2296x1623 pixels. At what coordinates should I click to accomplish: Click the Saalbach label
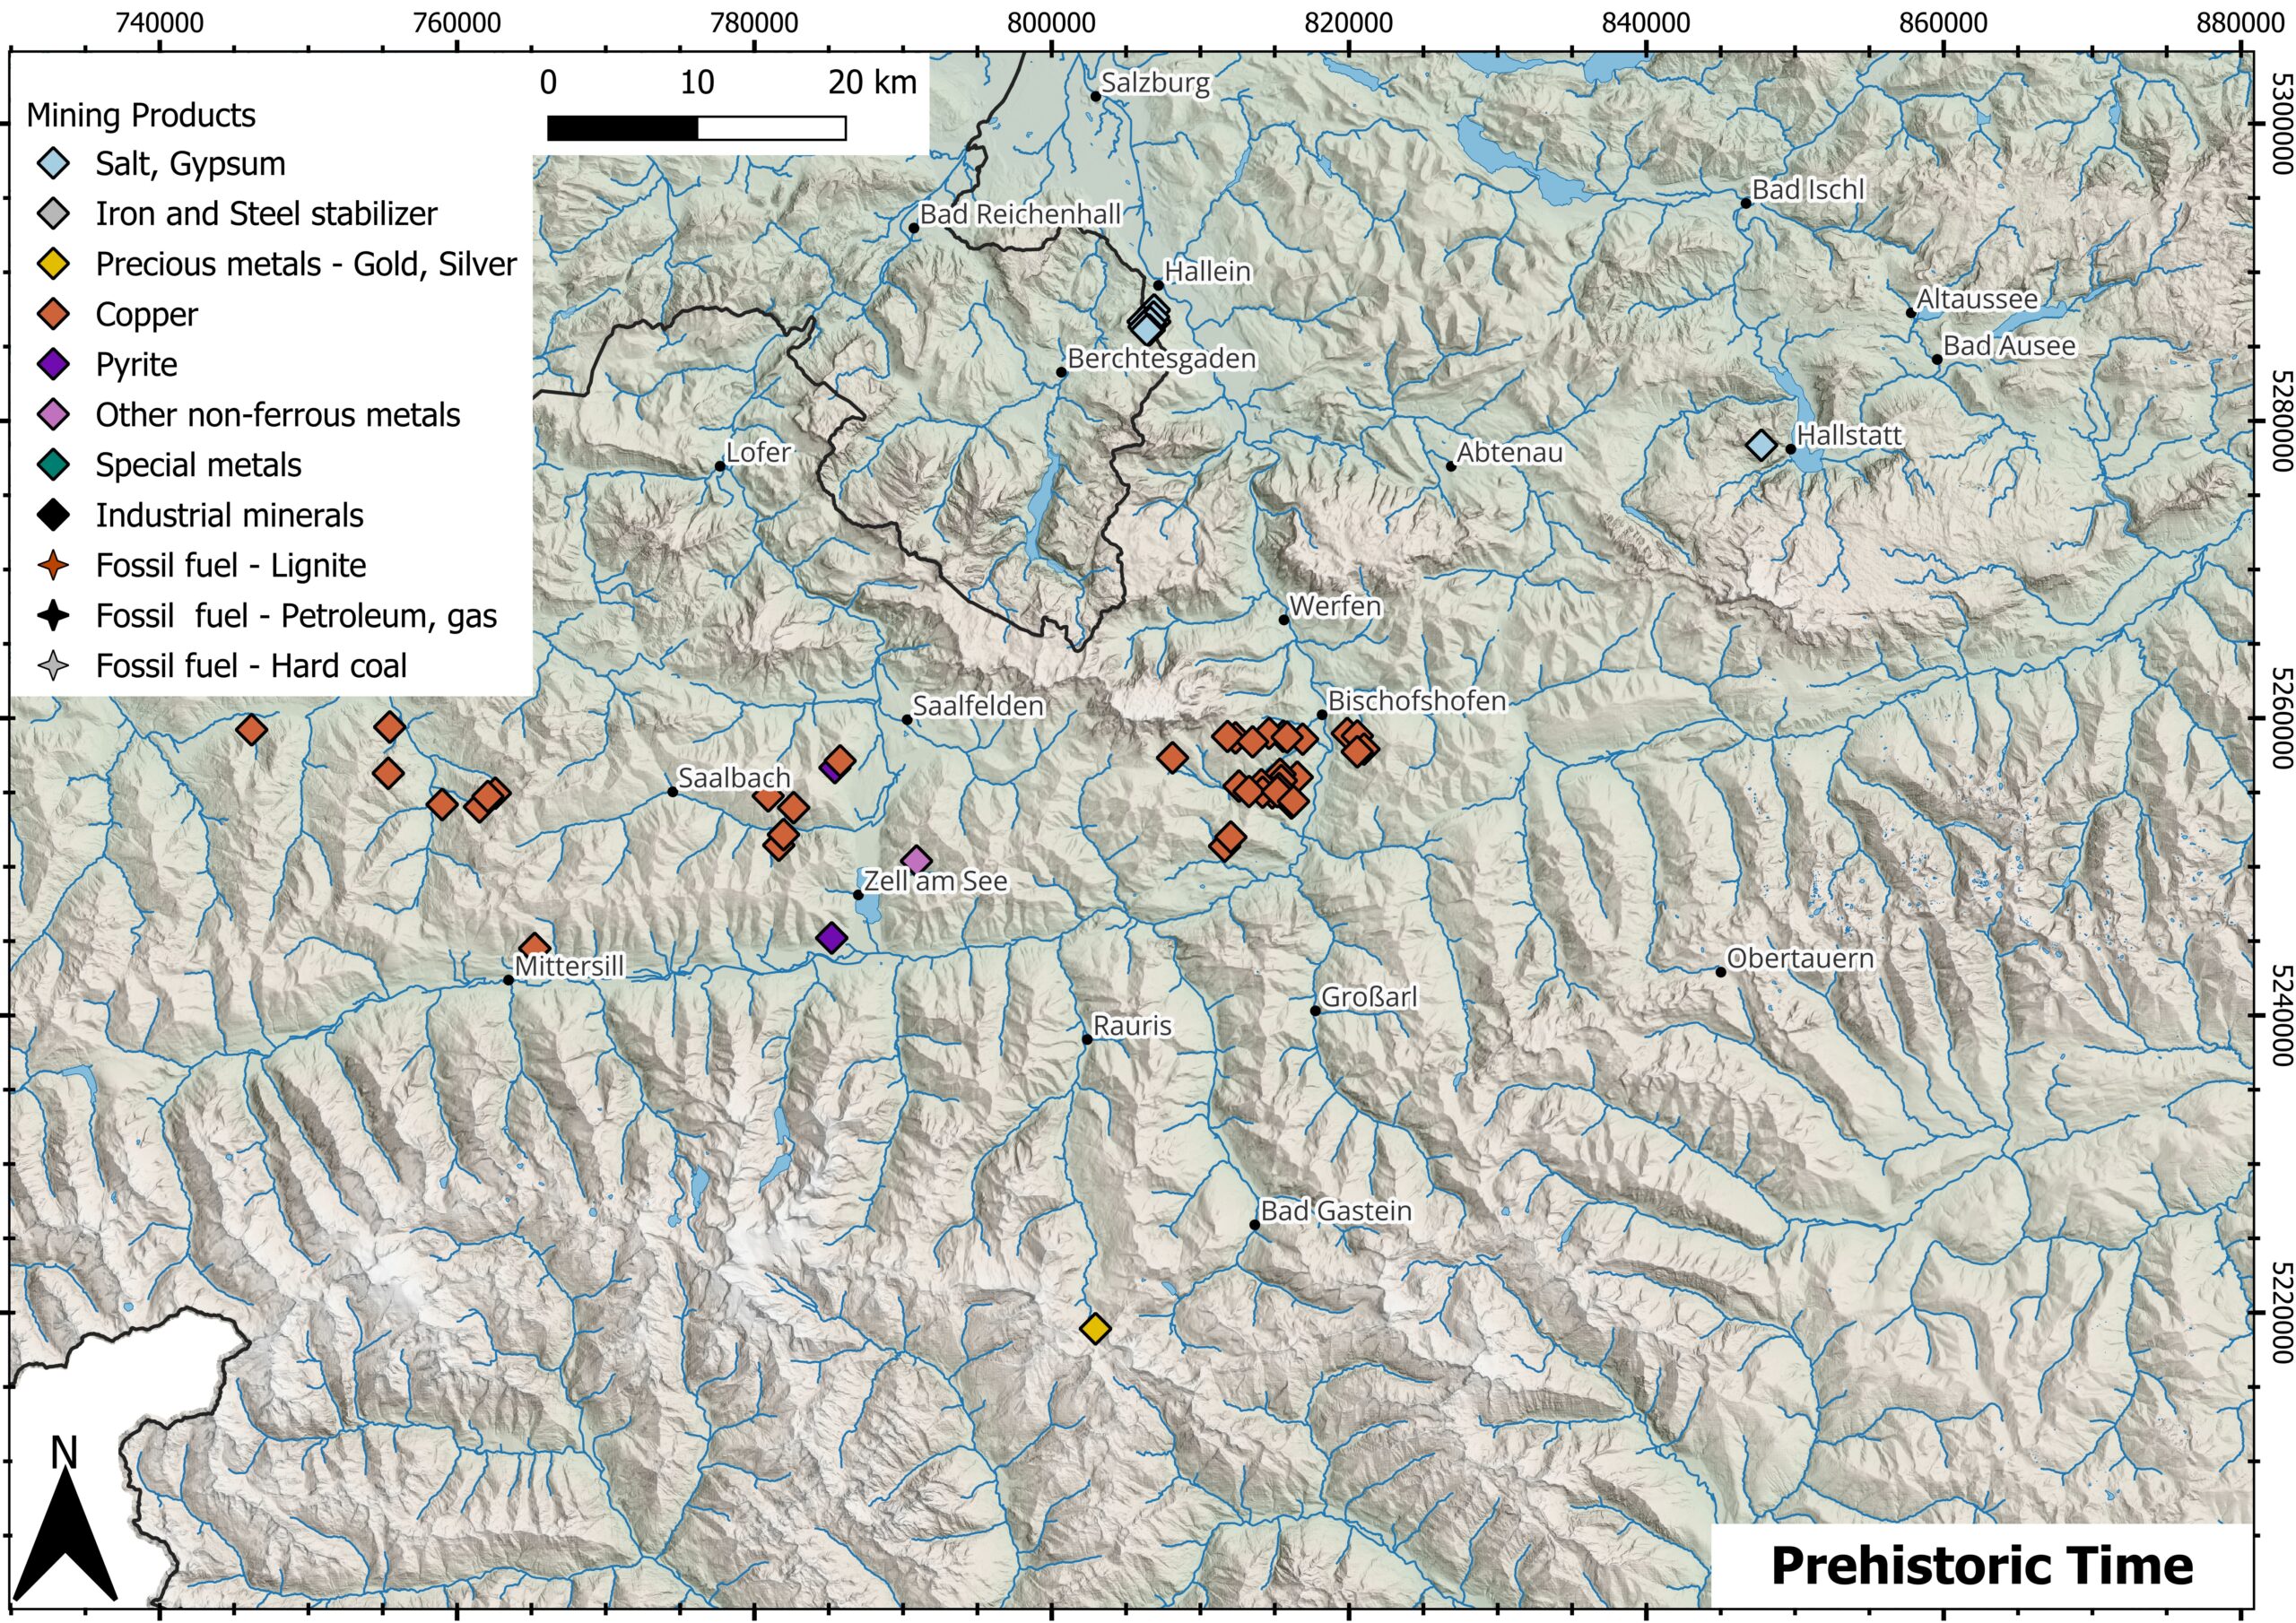click(734, 778)
